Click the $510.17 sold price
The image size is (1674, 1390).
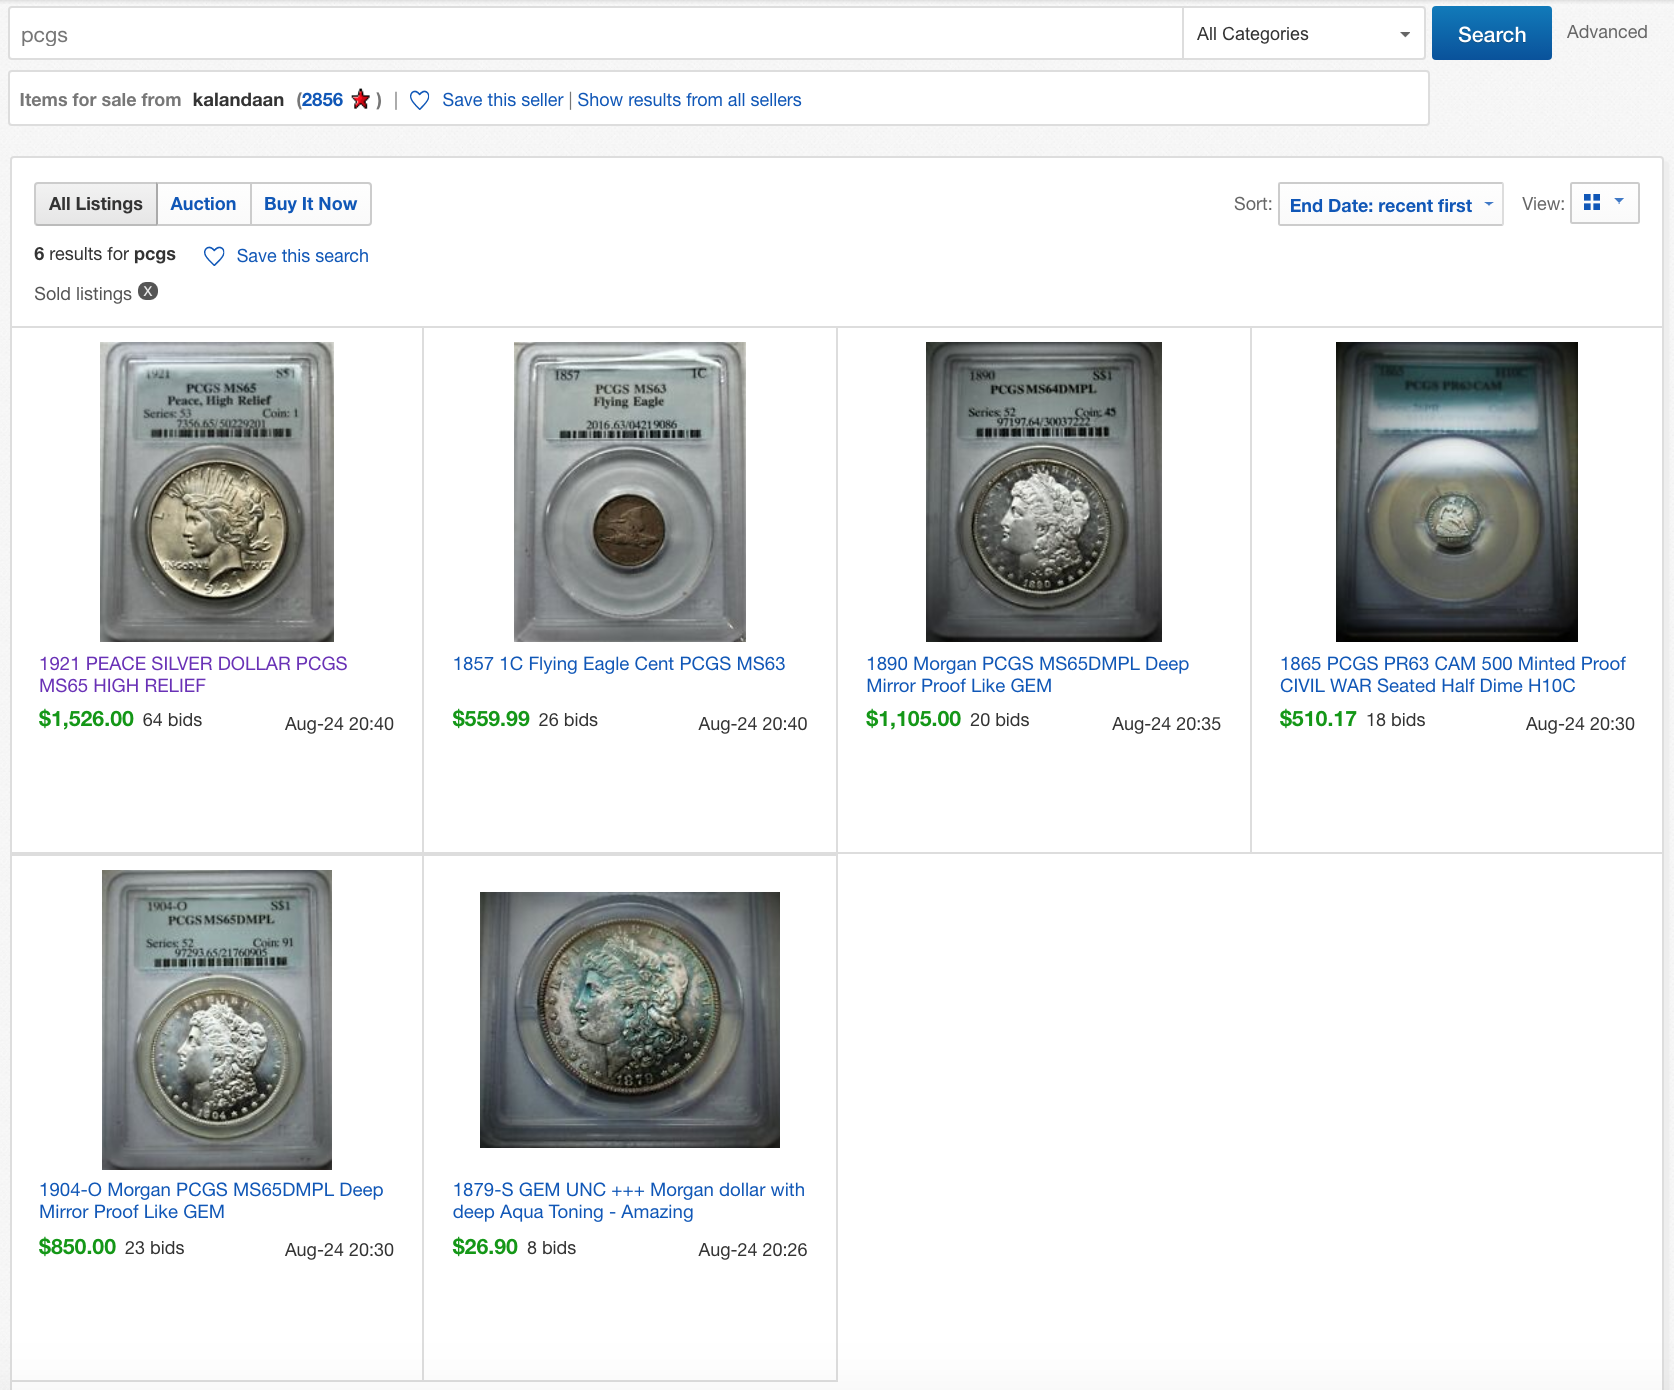coord(1318,719)
